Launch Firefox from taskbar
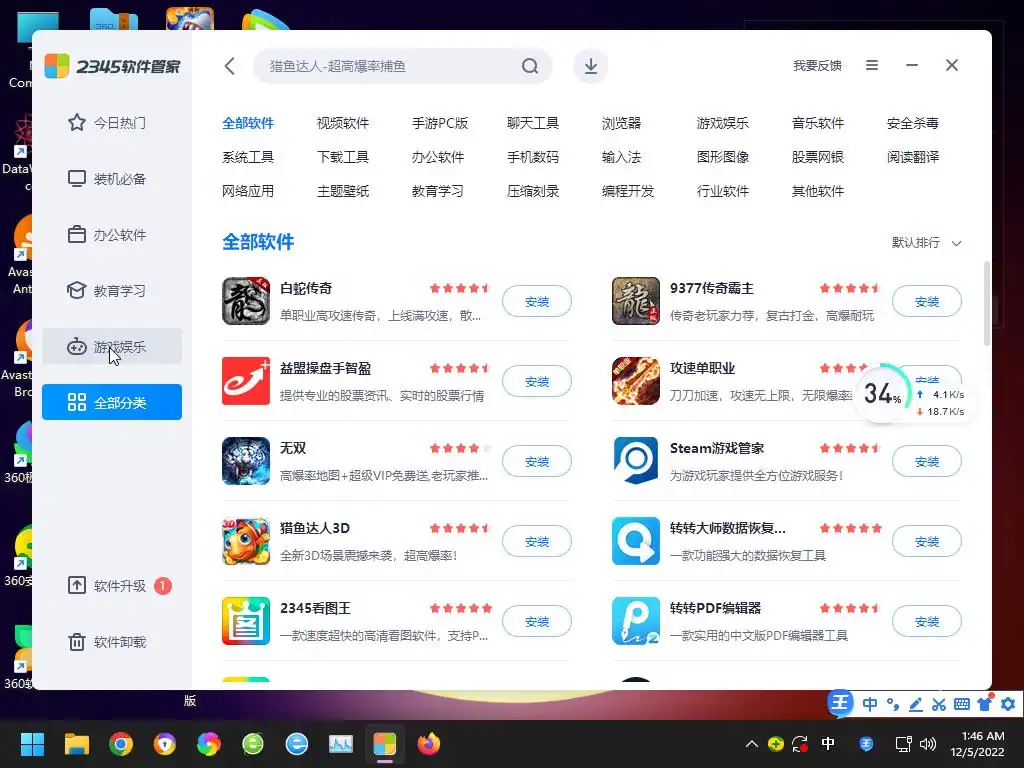The height and width of the screenshot is (768, 1024). pos(428,744)
